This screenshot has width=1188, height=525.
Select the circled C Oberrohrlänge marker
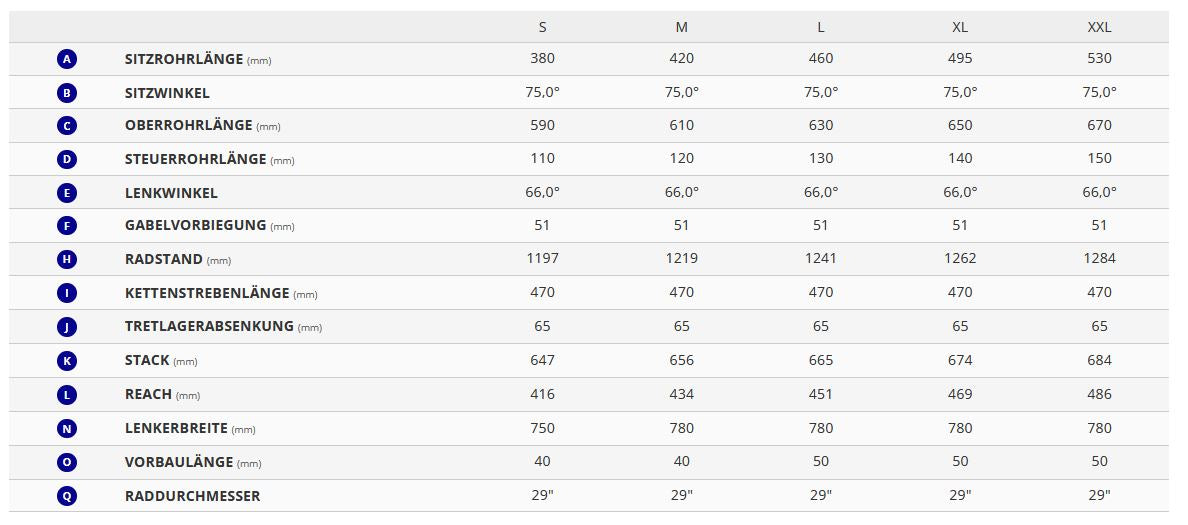[x=67, y=126]
